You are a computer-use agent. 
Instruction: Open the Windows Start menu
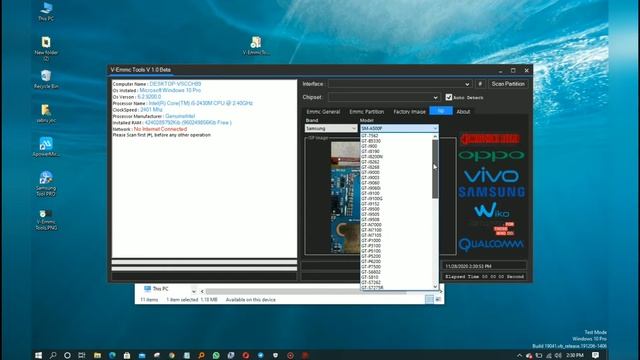[x=38, y=355]
